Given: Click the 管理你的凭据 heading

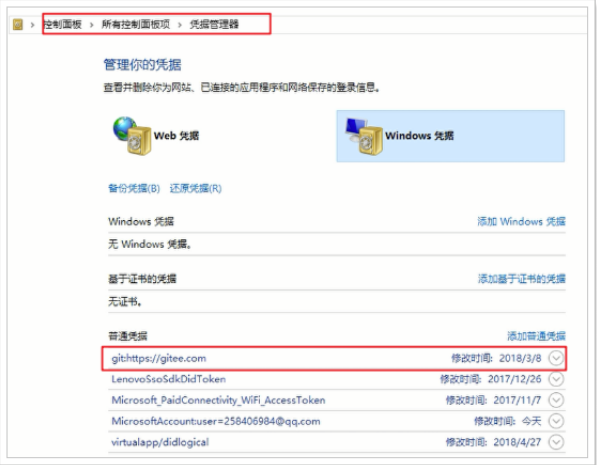Looking at the screenshot, I should click(142, 65).
